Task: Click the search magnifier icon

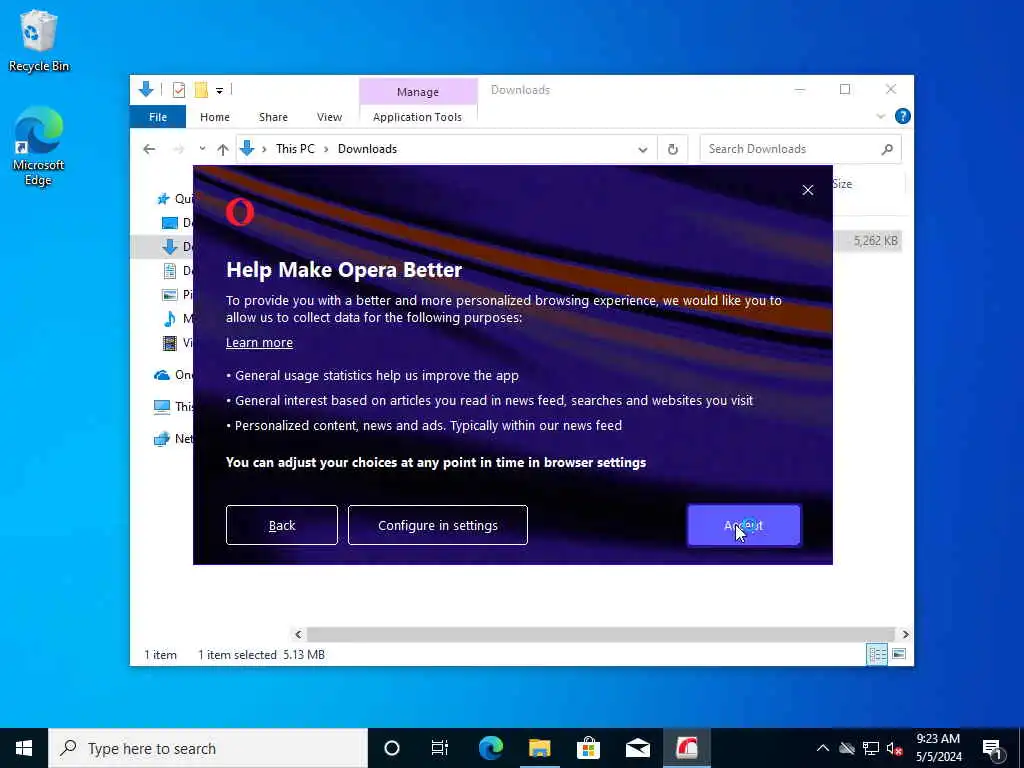Action: point(887,150)
